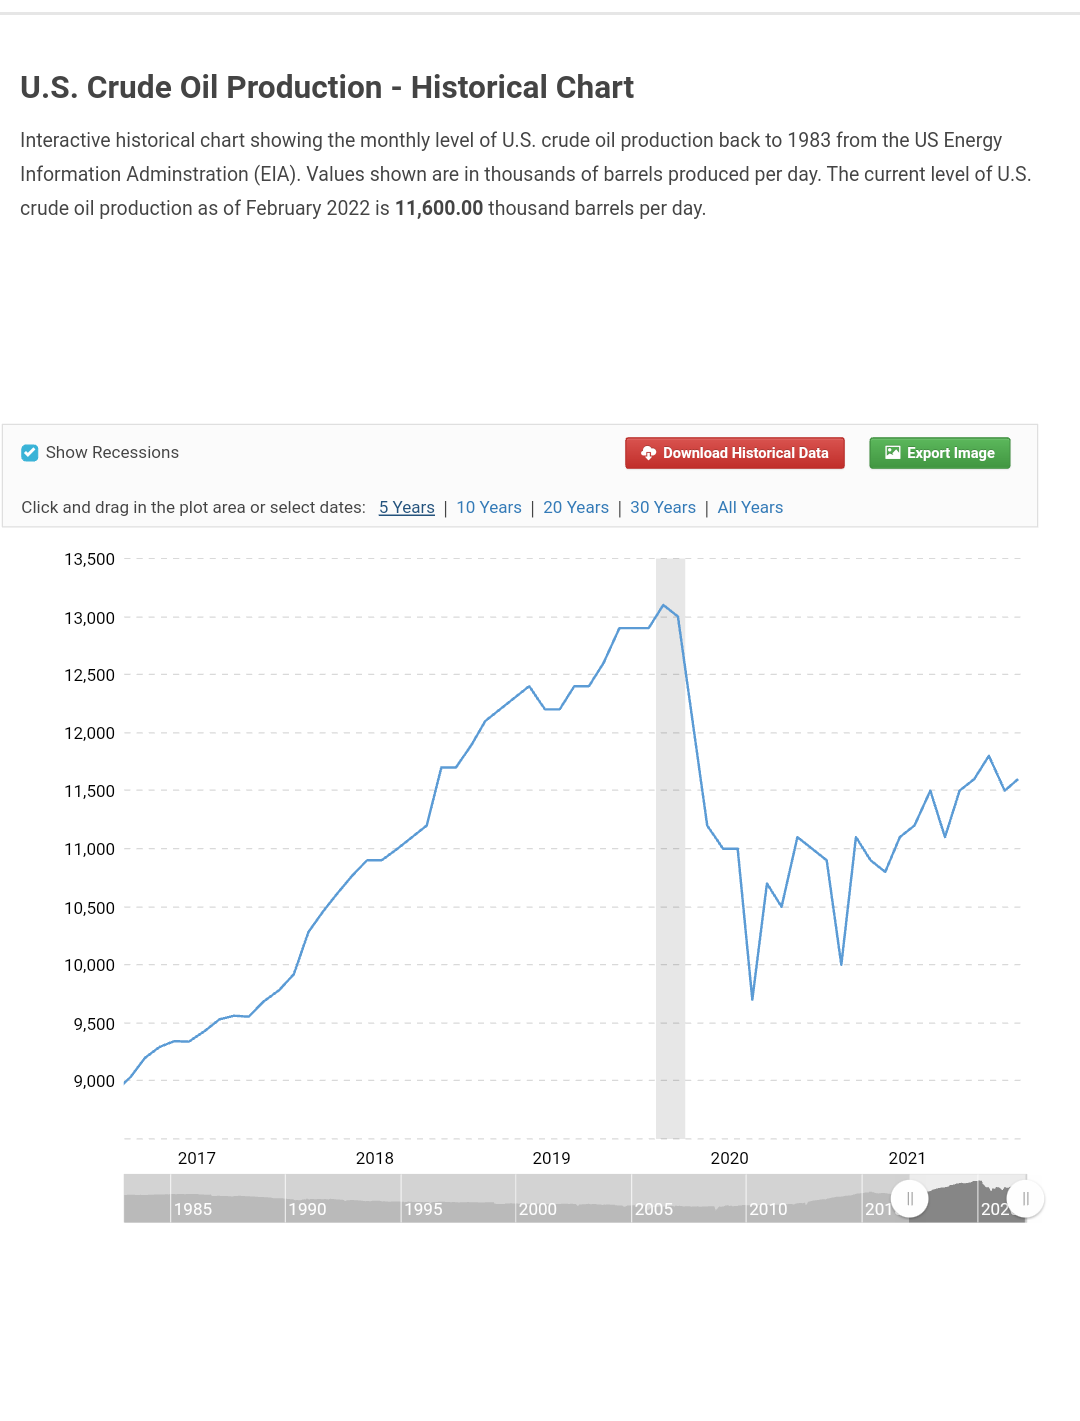Click the picture icon on Export Image

893,453
